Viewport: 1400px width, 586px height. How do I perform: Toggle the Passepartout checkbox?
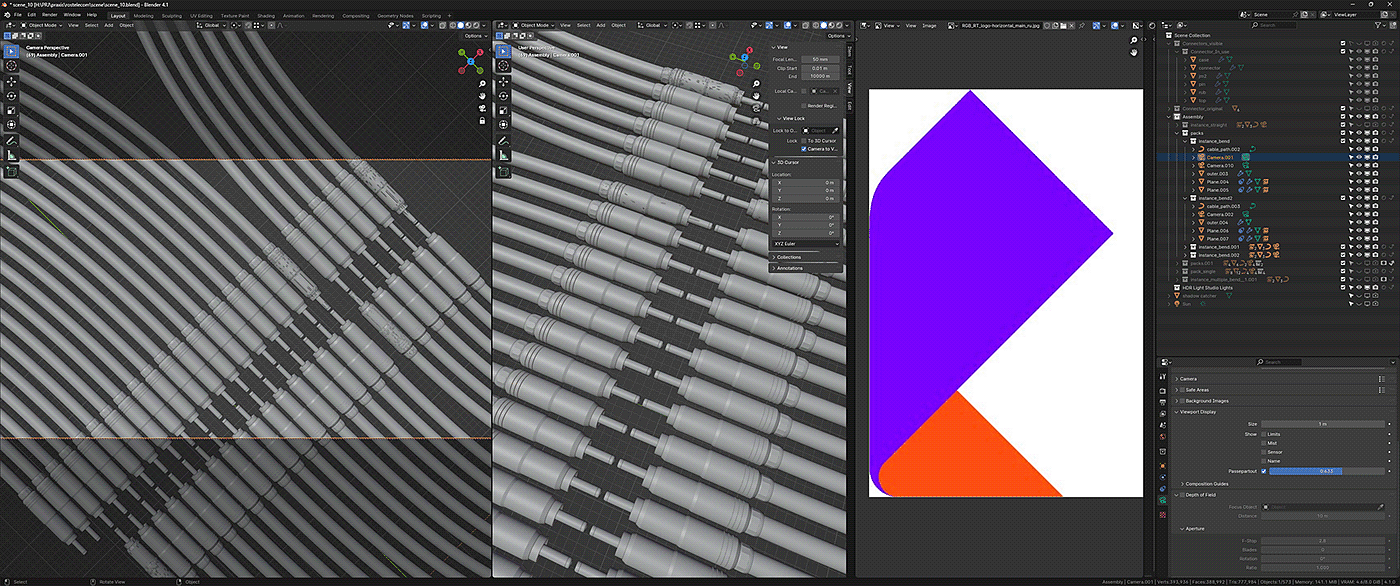(1264, 470)
